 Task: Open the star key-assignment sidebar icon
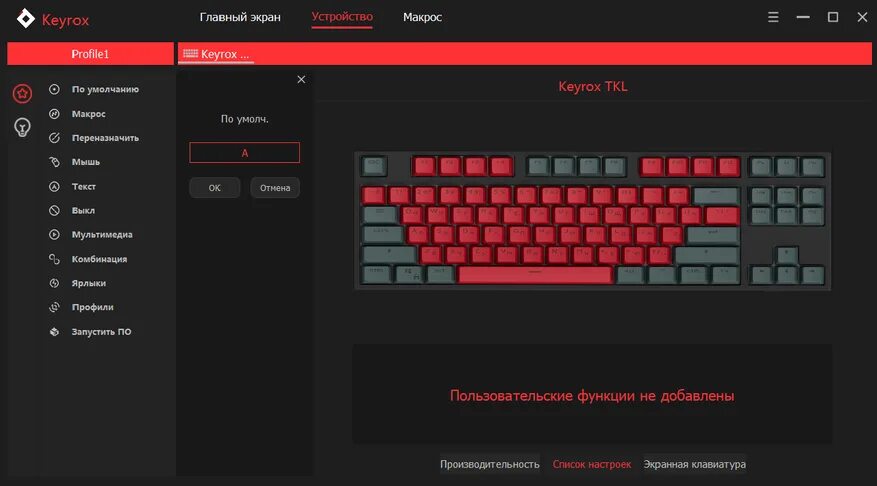[22, 93]
